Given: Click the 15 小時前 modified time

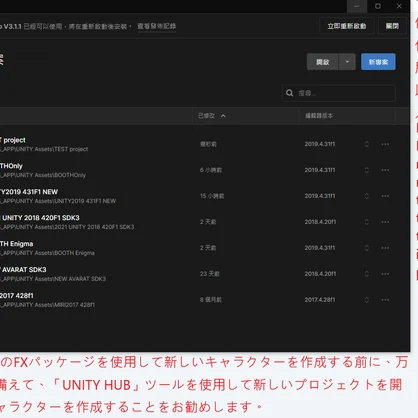Looking at the screenshot, I should (212, 196).
